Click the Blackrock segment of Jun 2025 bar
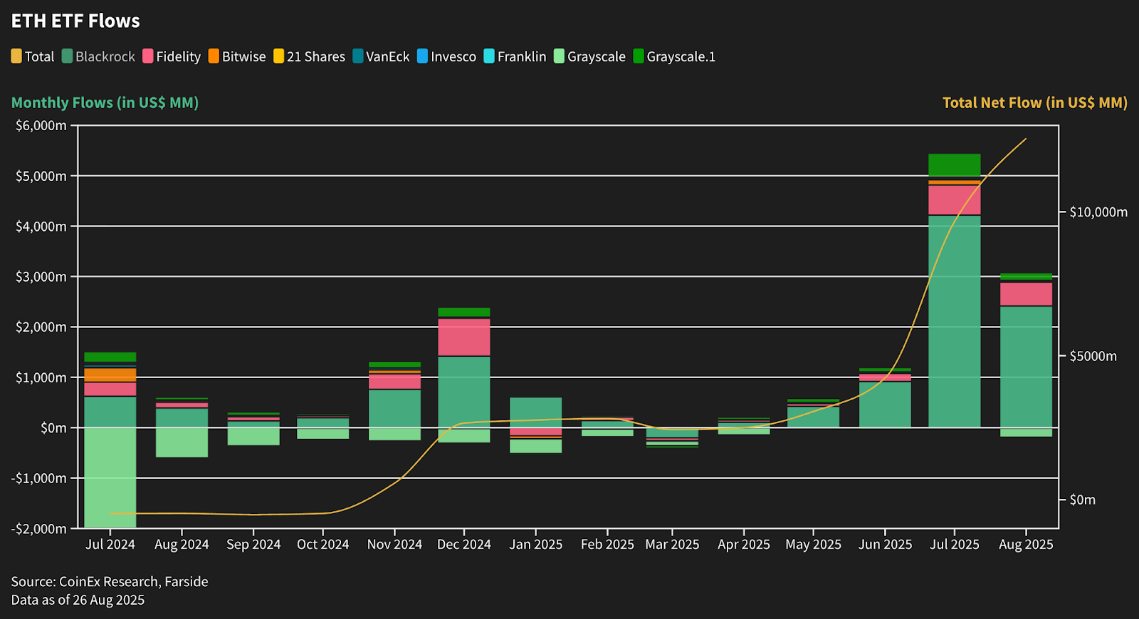The image size is (1139, 619). click(885, 405)
